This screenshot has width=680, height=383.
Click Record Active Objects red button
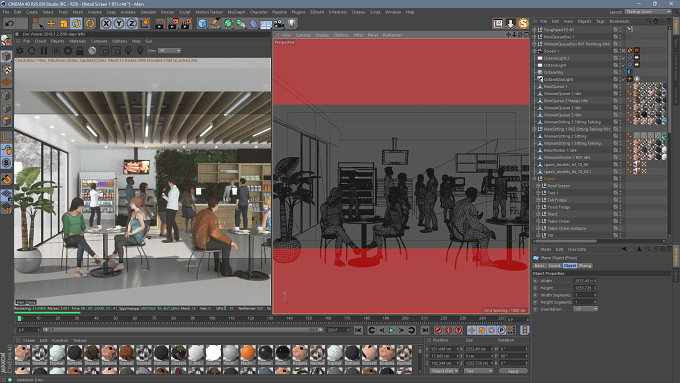pos(438,331)
